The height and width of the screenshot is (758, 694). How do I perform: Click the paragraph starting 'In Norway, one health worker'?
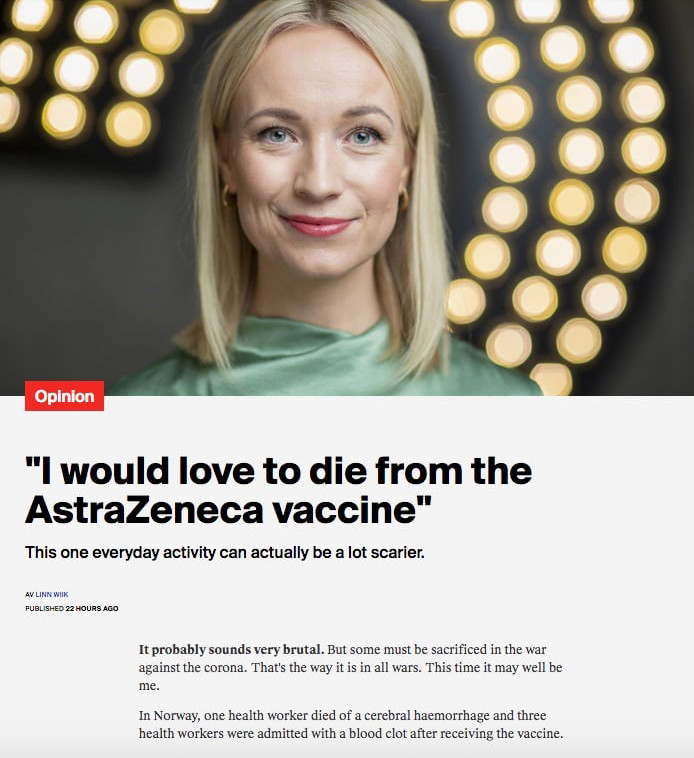pos(351,724)
